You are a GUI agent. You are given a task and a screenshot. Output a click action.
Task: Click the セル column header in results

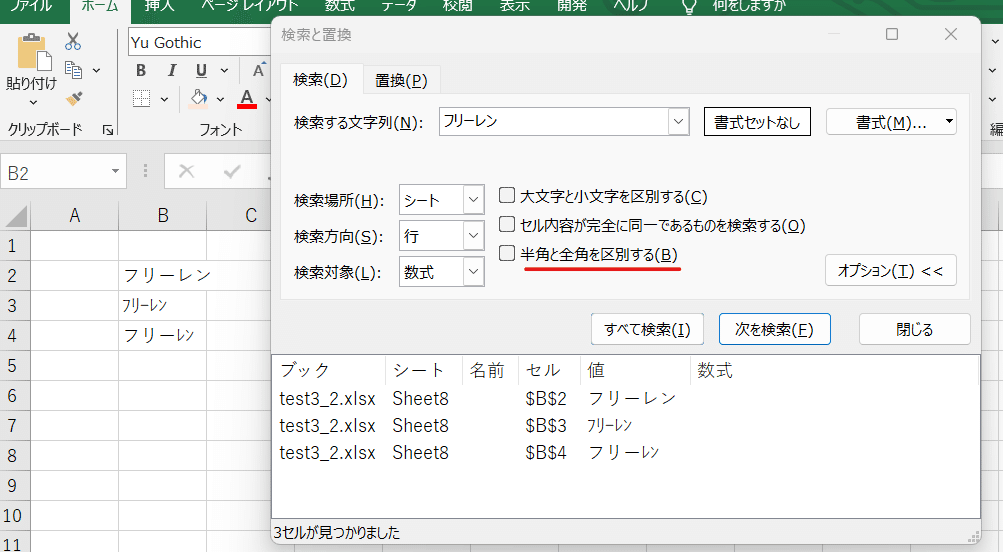point(549,370)
